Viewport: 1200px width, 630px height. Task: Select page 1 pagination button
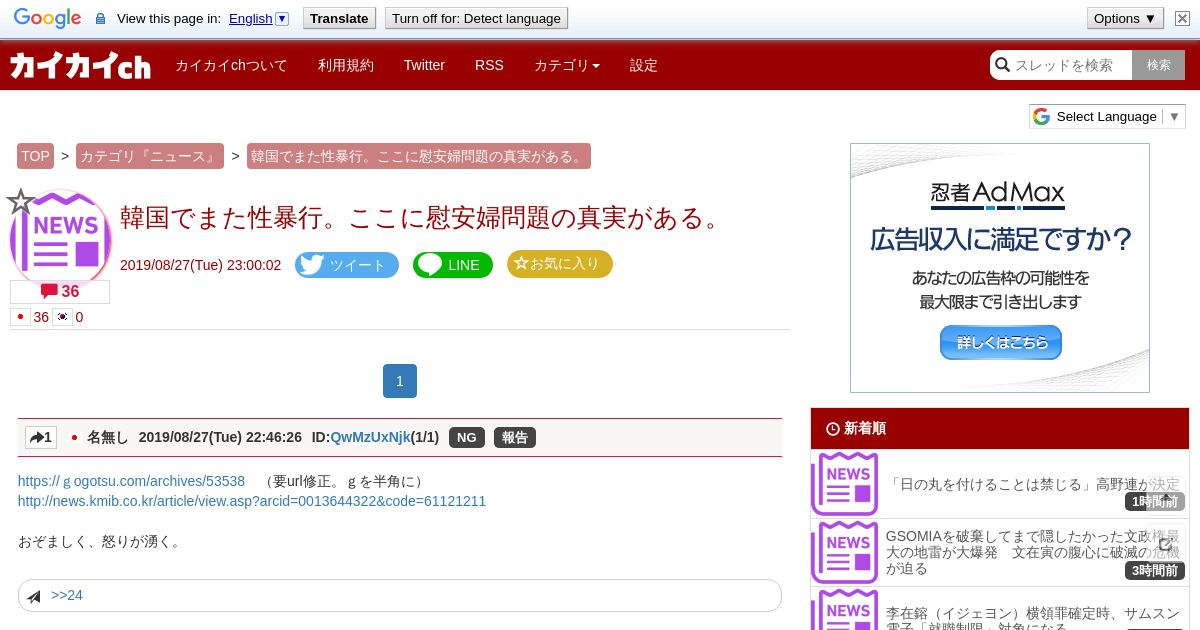coord(400,381)
